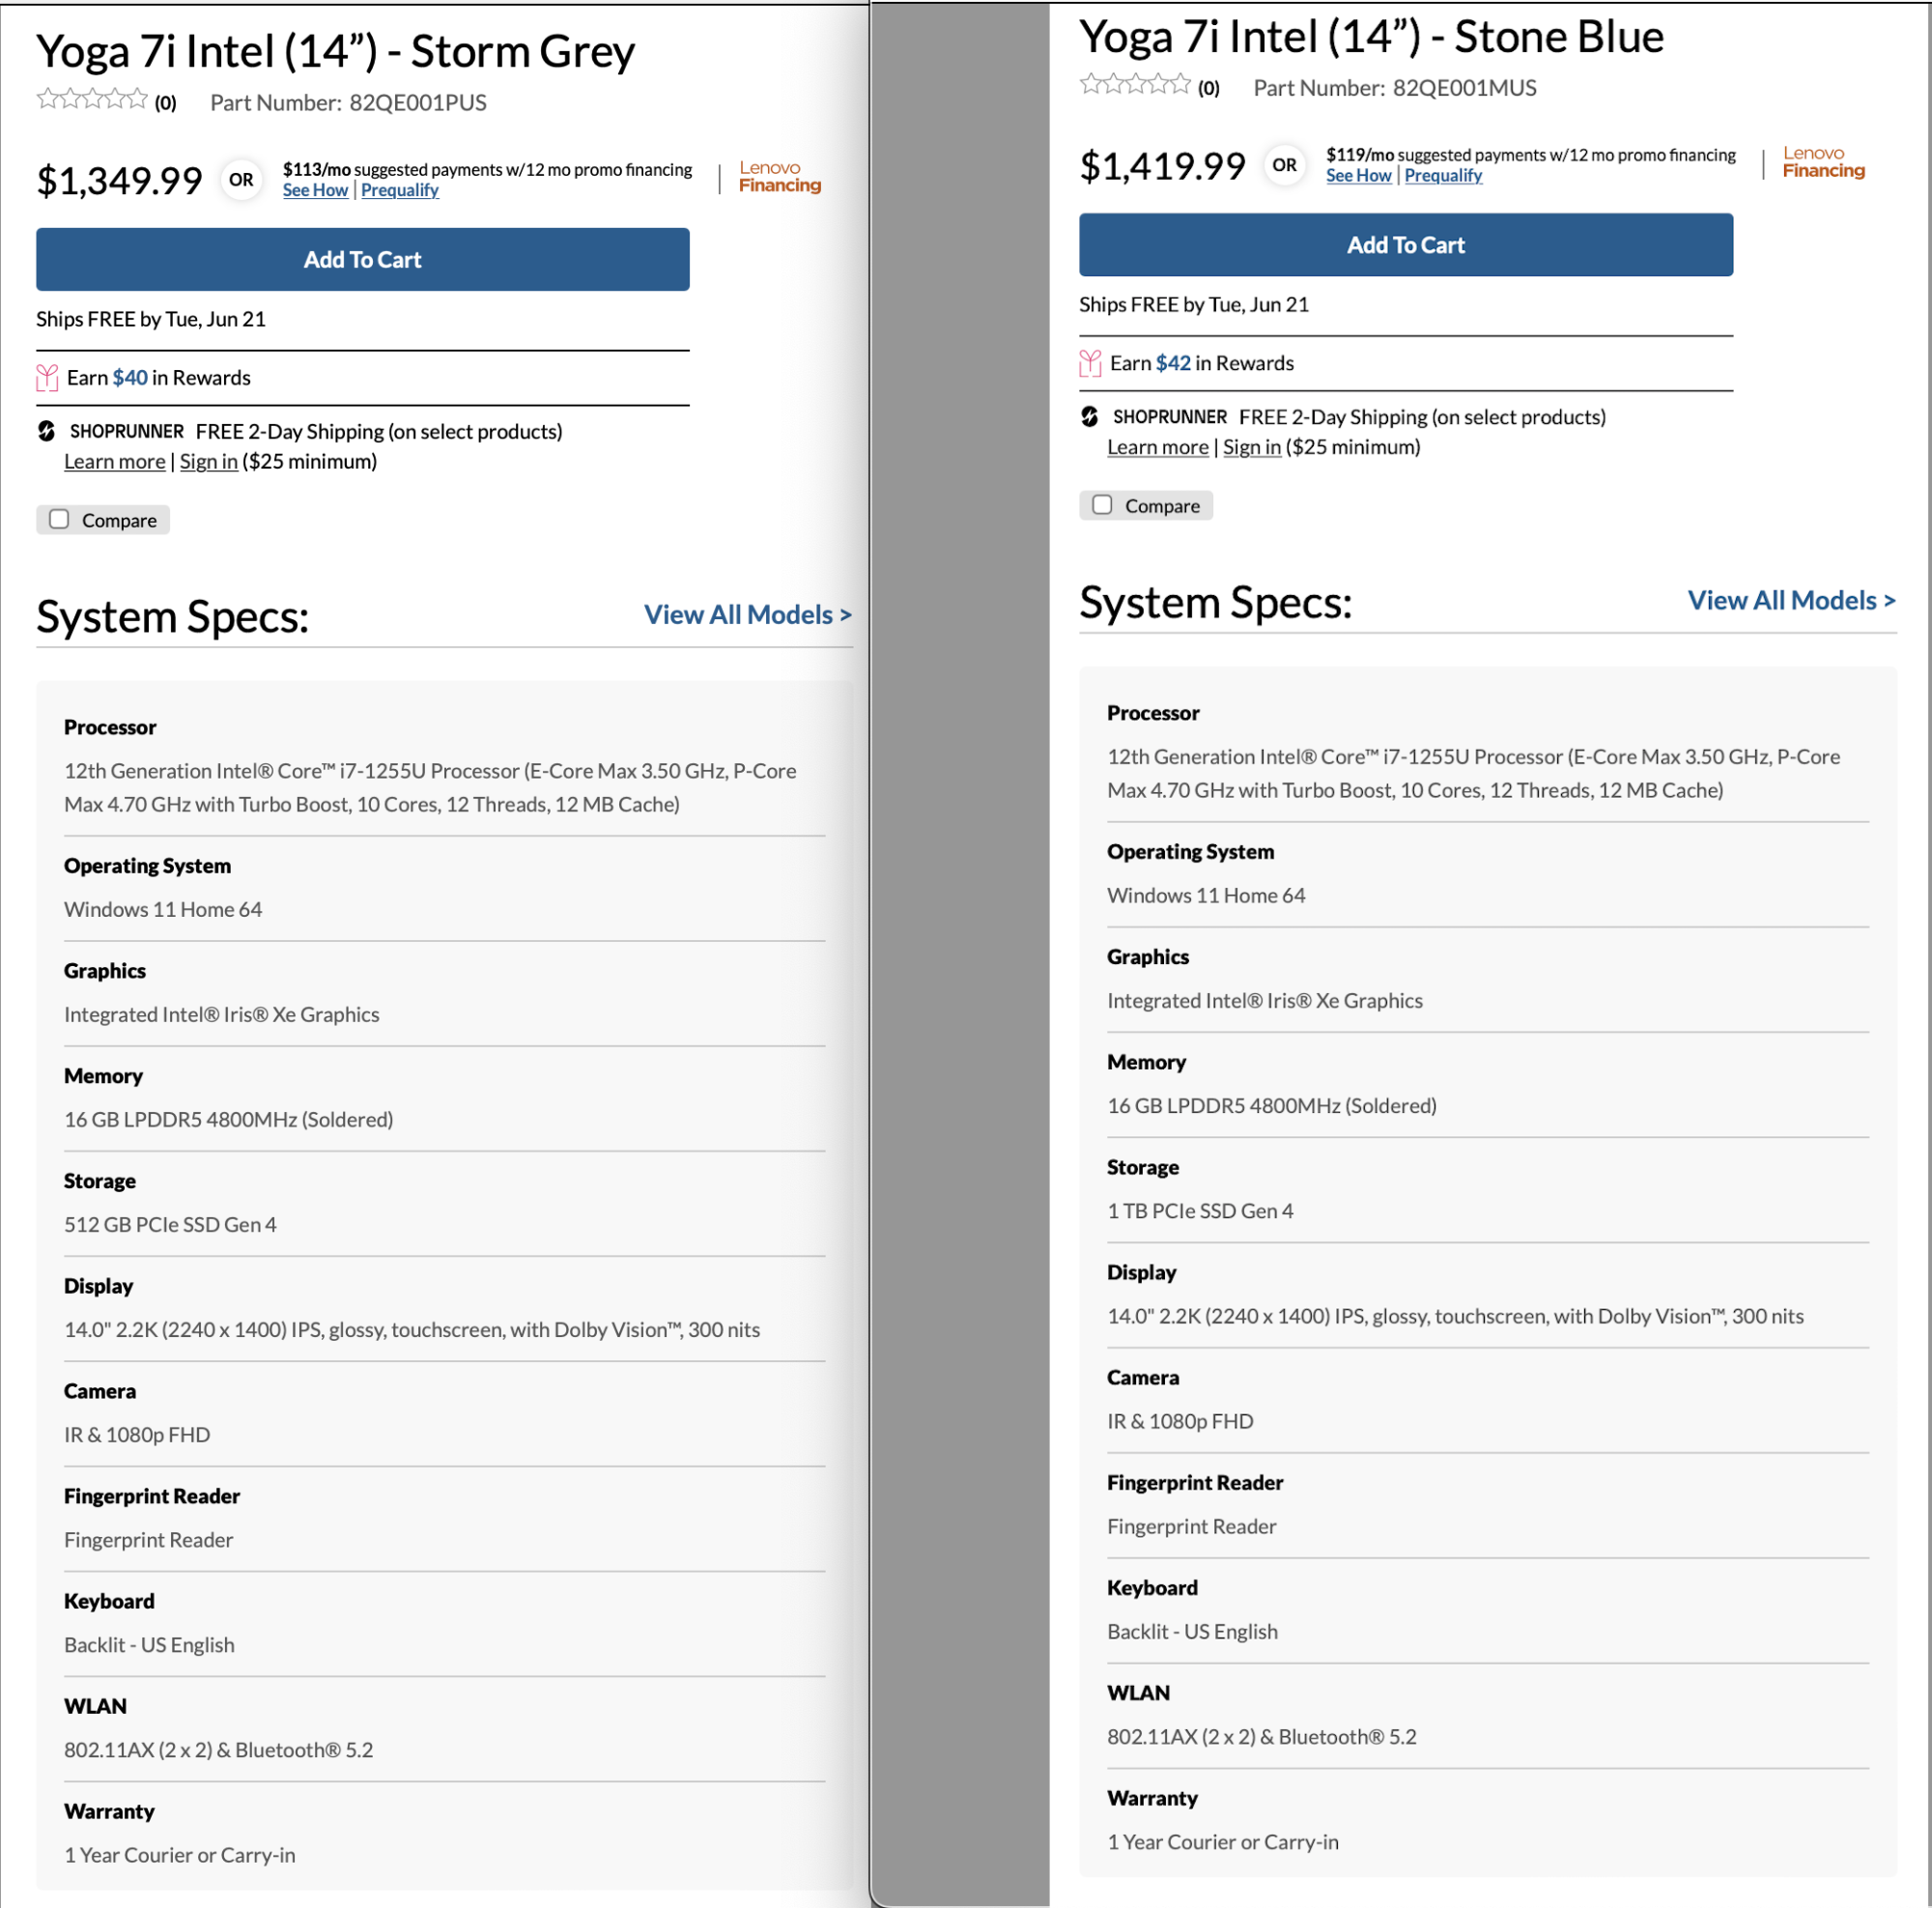Click the Storm Grey star rating icons
Screen dimensions: 1932x1908
92,99
